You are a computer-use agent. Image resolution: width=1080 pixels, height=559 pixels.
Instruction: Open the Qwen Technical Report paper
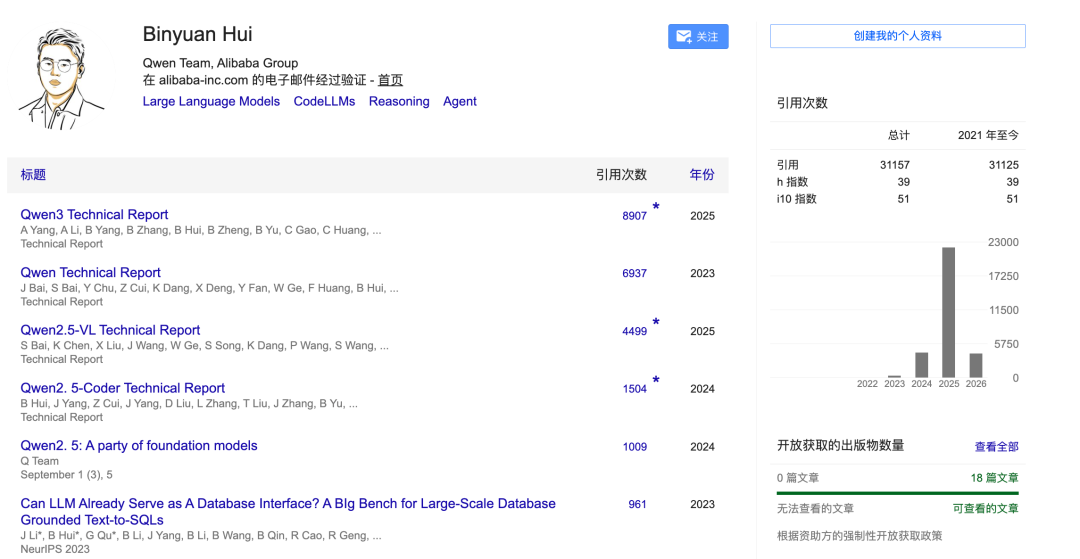coord(90,273)
